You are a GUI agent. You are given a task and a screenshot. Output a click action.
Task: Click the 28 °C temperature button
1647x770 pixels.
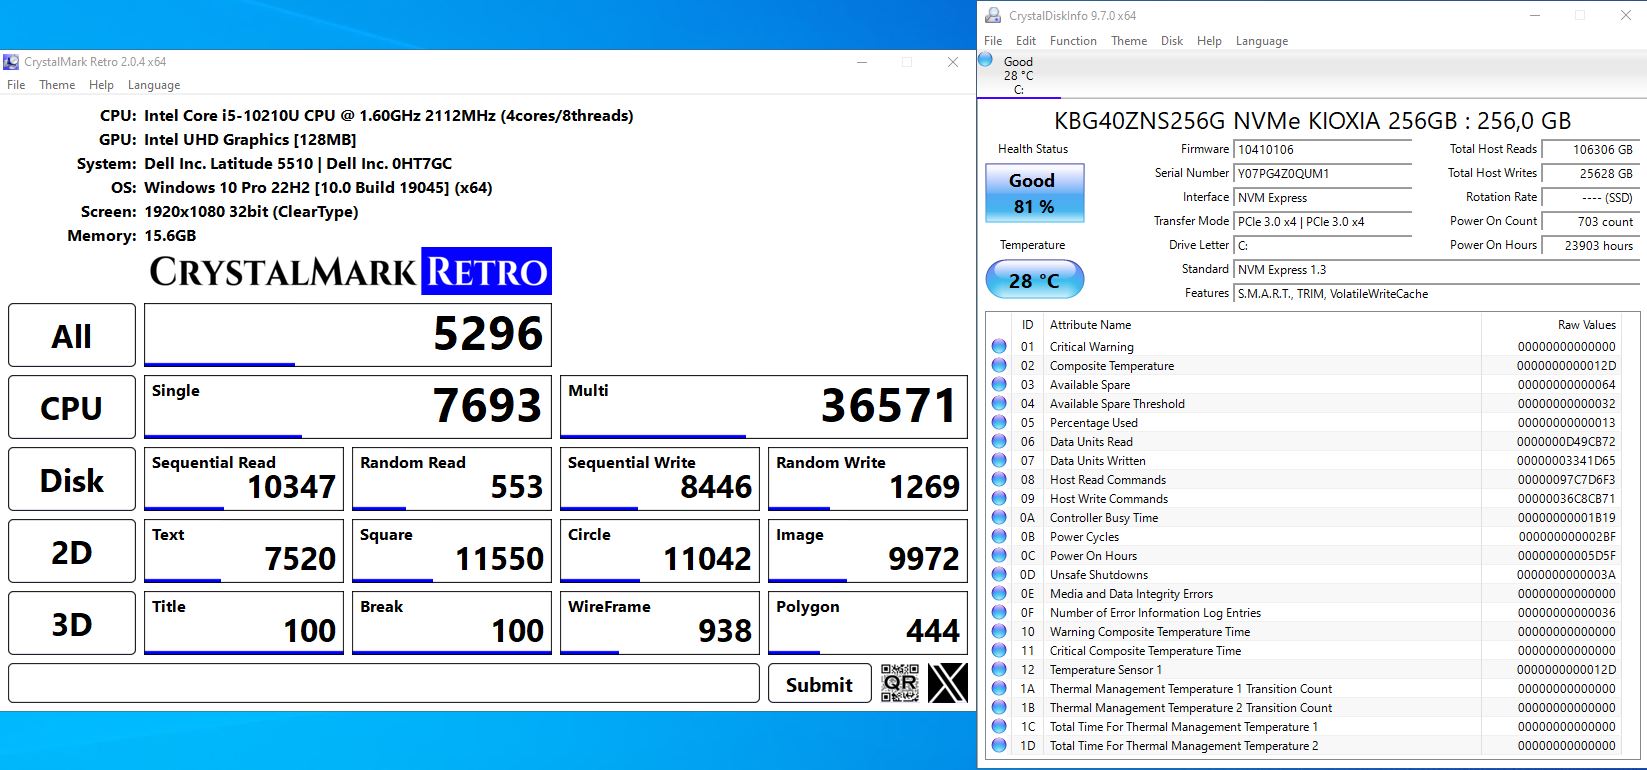[x=1034, y=279]
